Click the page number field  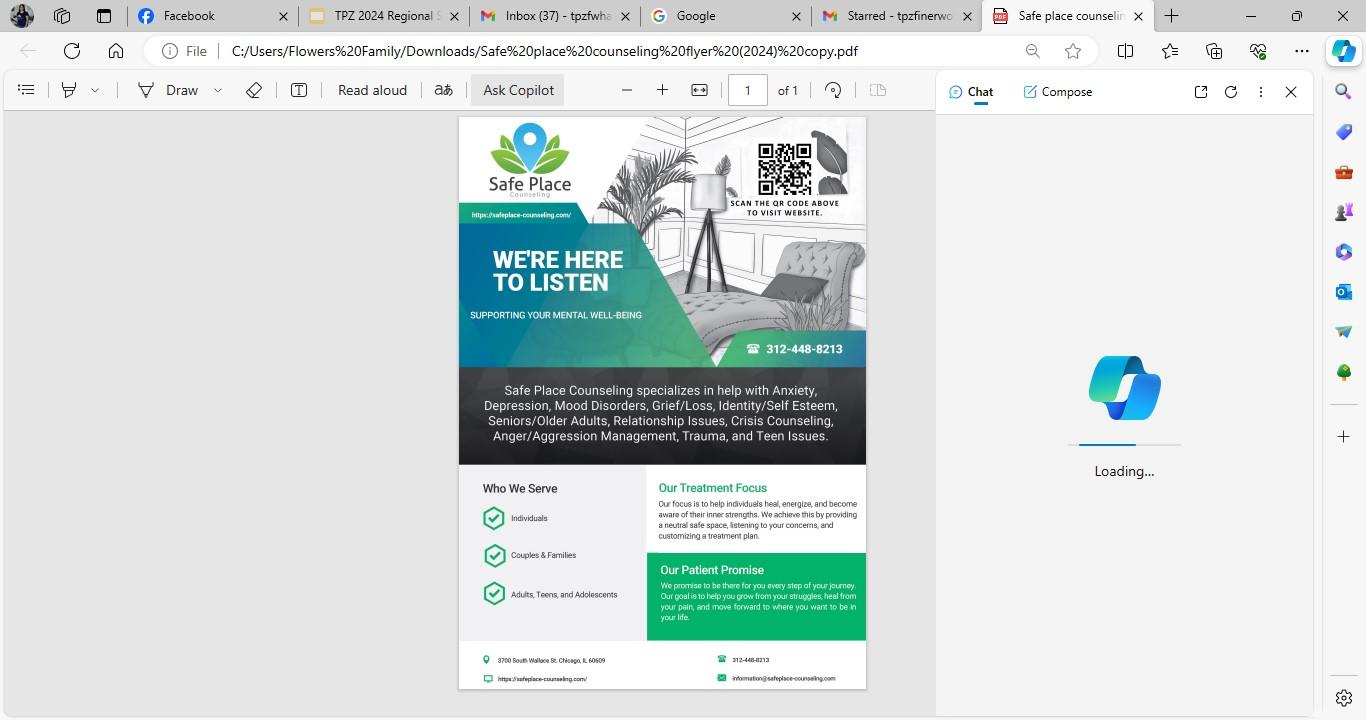tap(747, 90)
